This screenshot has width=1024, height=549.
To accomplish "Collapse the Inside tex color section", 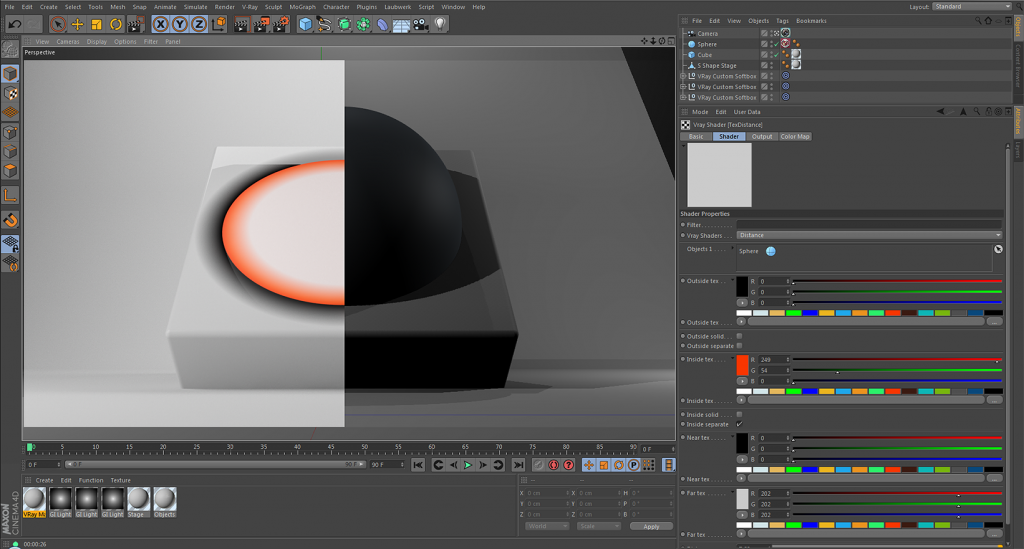I will click(x=732, y=359).
